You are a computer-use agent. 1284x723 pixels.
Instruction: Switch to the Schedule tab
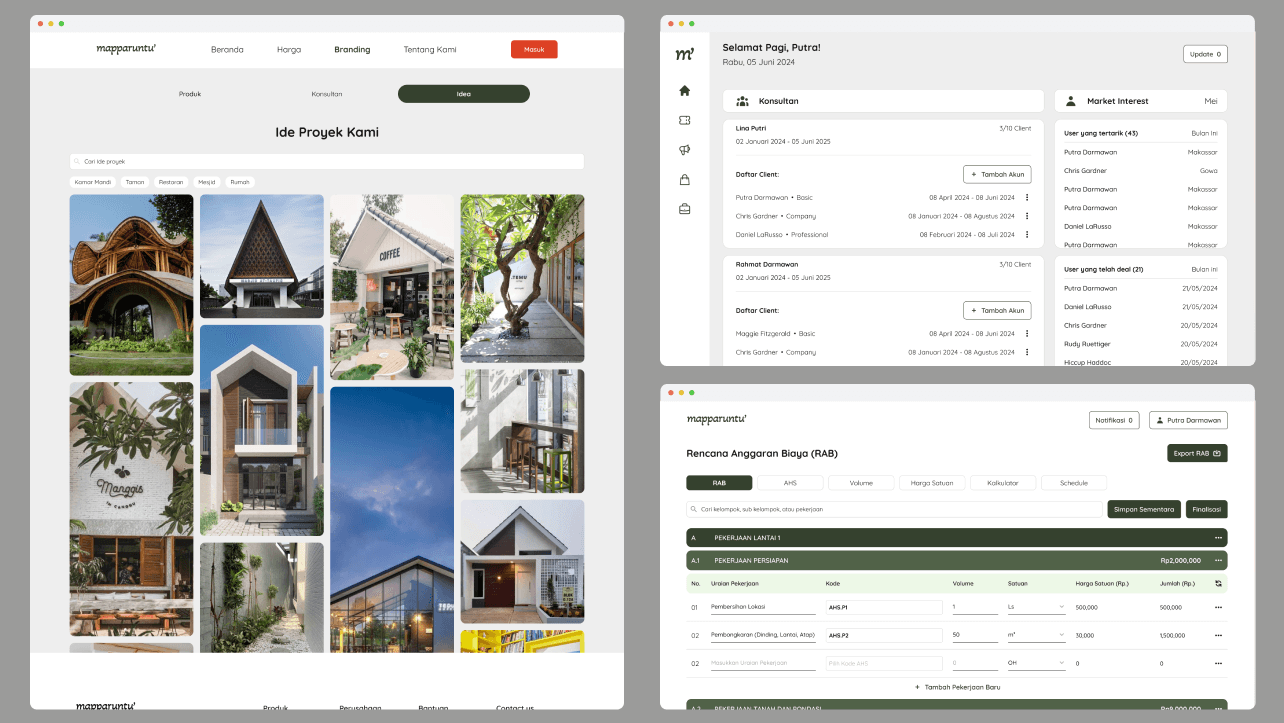tap(1074, 483)
